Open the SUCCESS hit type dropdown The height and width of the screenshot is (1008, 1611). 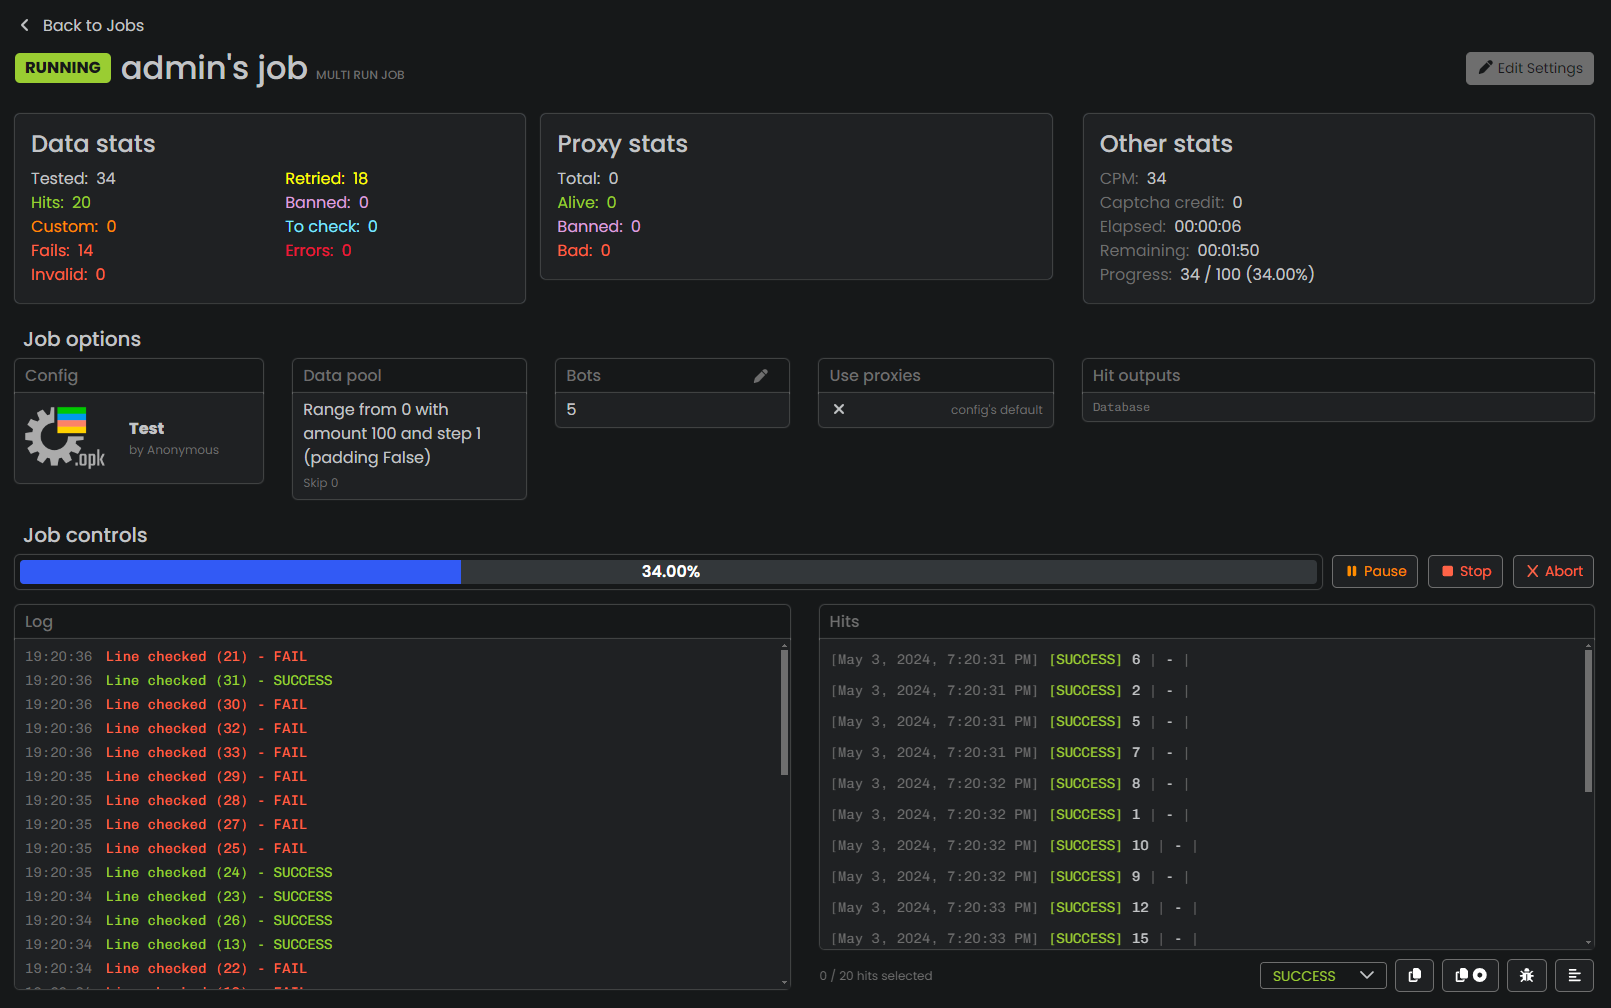pyautogui.click(x=1323, y=975)
